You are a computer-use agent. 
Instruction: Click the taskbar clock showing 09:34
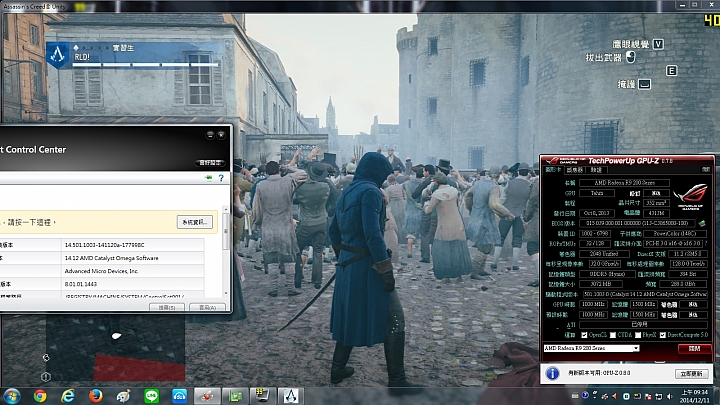click(x=694, y=396)
